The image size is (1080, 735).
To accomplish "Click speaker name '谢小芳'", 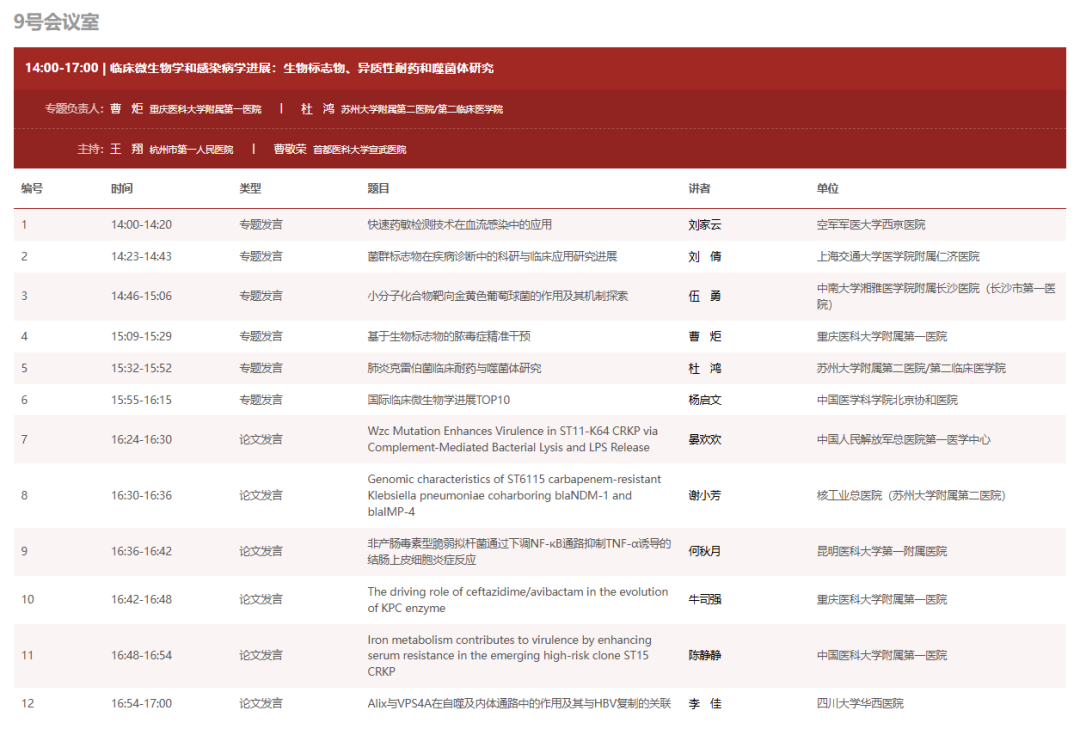I will [705, 495].
